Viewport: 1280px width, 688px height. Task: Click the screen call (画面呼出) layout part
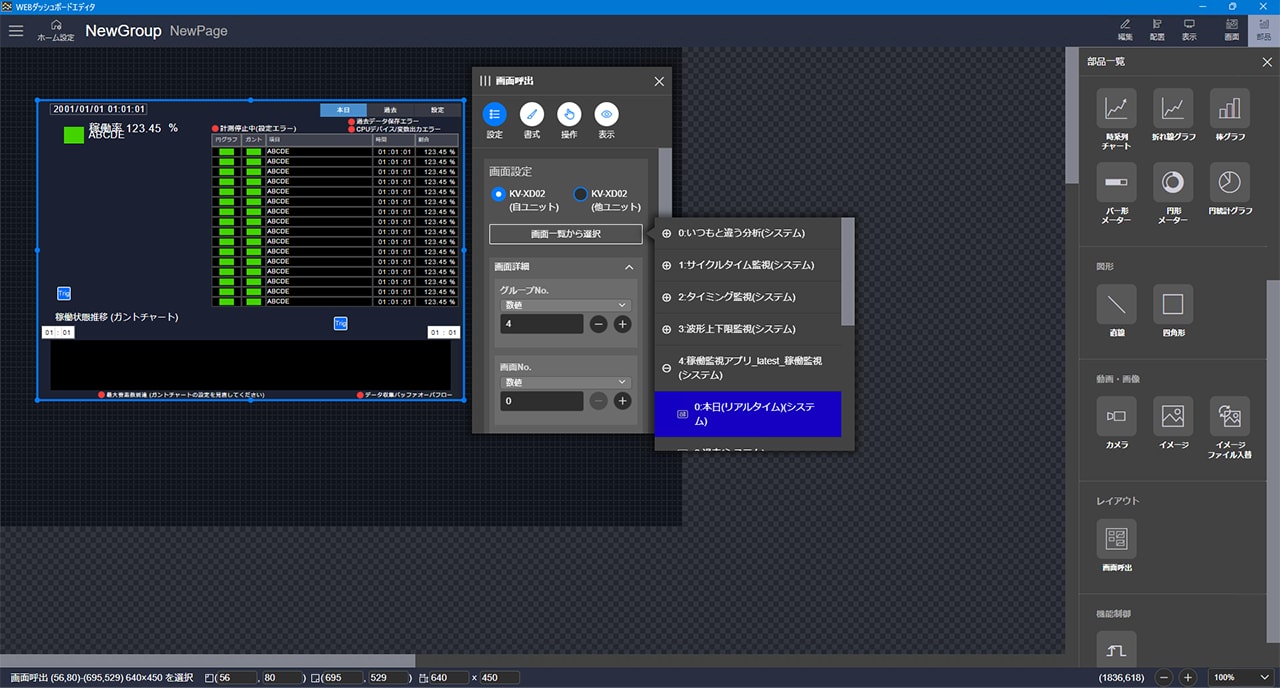pyautogui.click(x=1116, y=539)
